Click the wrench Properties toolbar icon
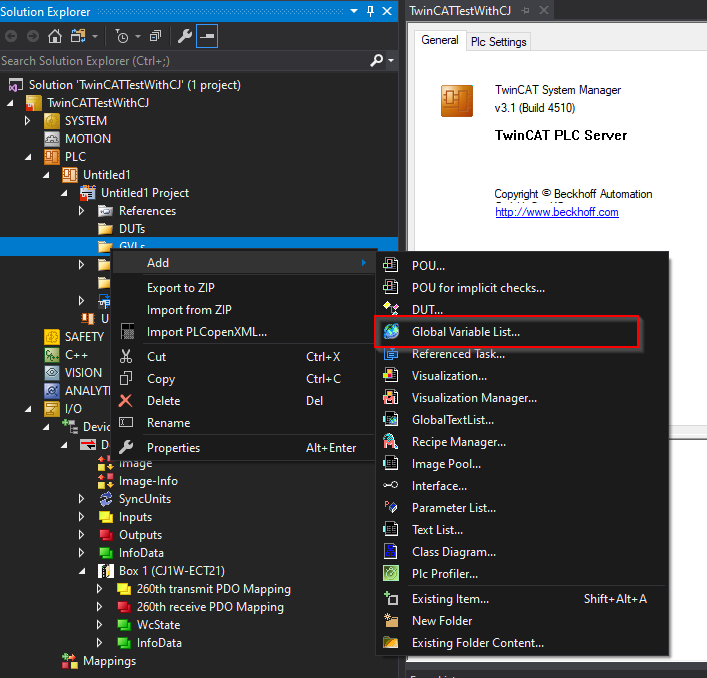707x678 pixels. pyautogui.click(x=184, y=36)
